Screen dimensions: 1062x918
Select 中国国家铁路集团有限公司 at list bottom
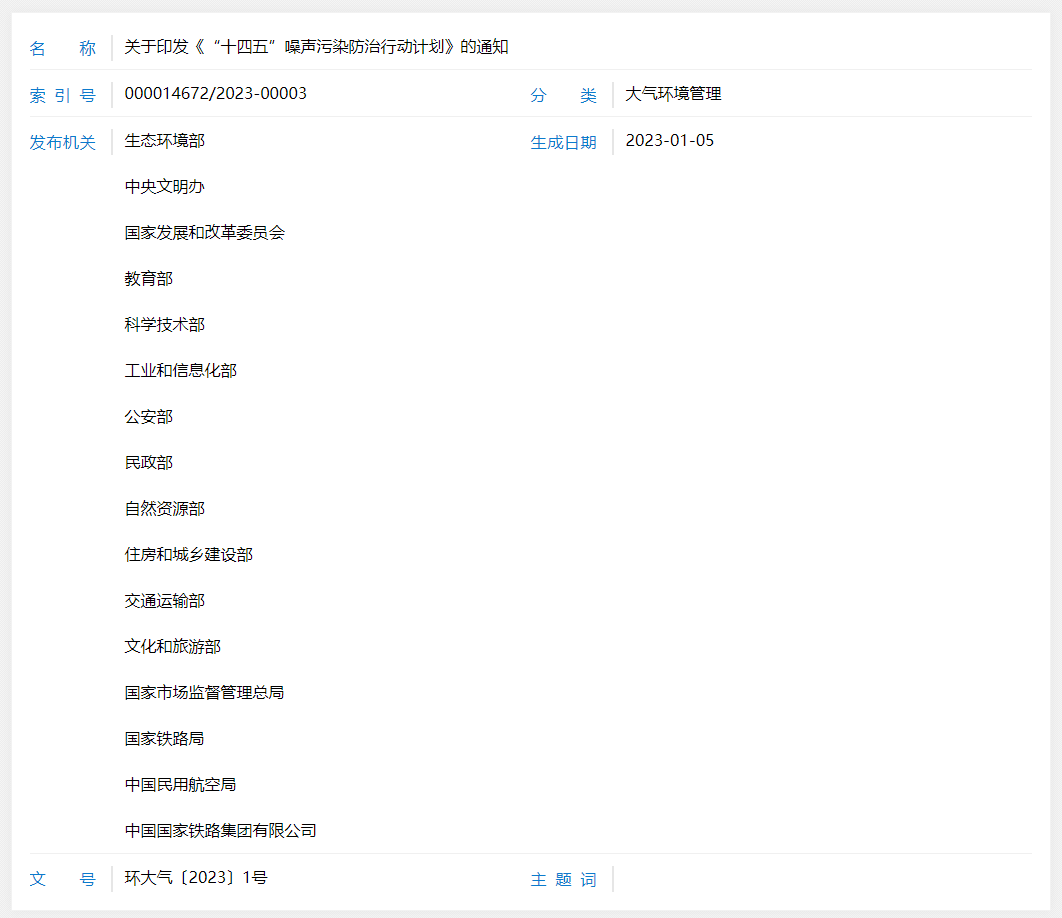click(x=220, y=830)
